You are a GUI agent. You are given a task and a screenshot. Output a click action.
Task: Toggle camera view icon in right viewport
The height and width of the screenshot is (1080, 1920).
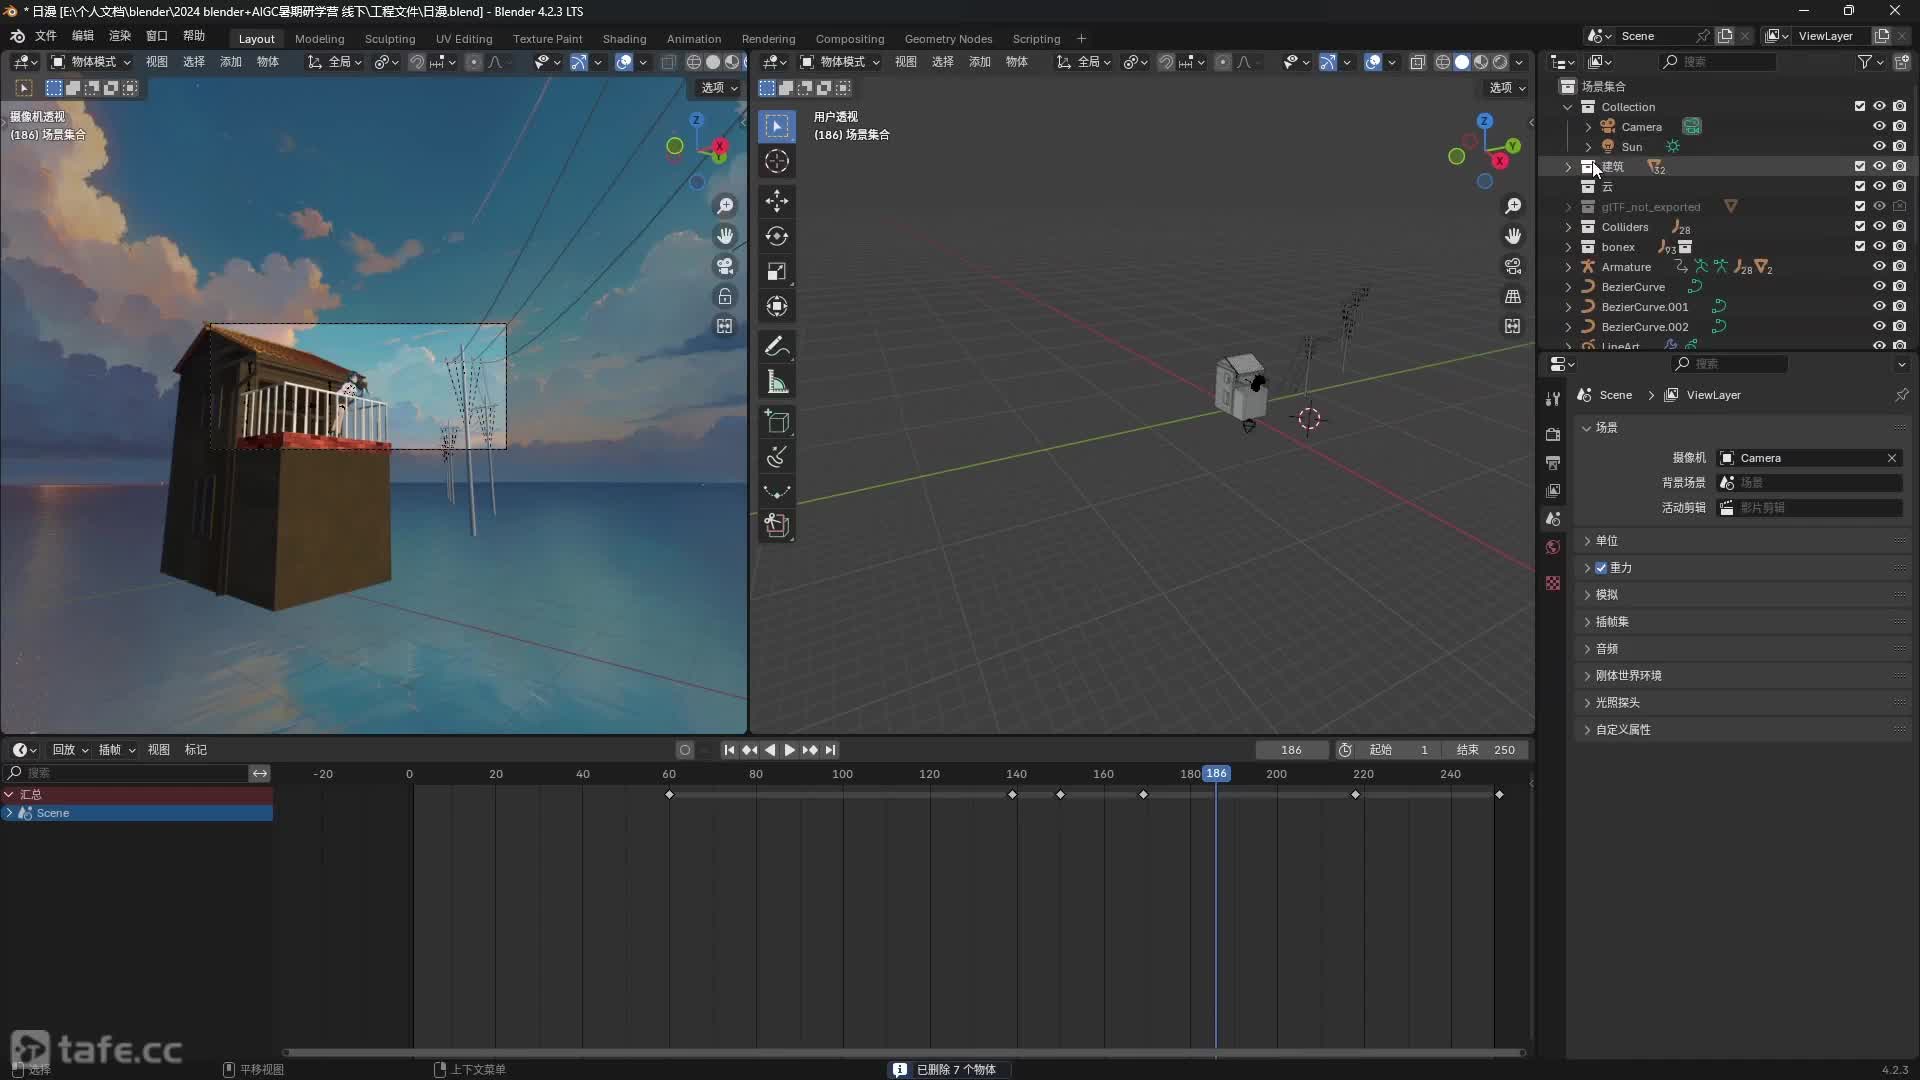(1513, 266)
